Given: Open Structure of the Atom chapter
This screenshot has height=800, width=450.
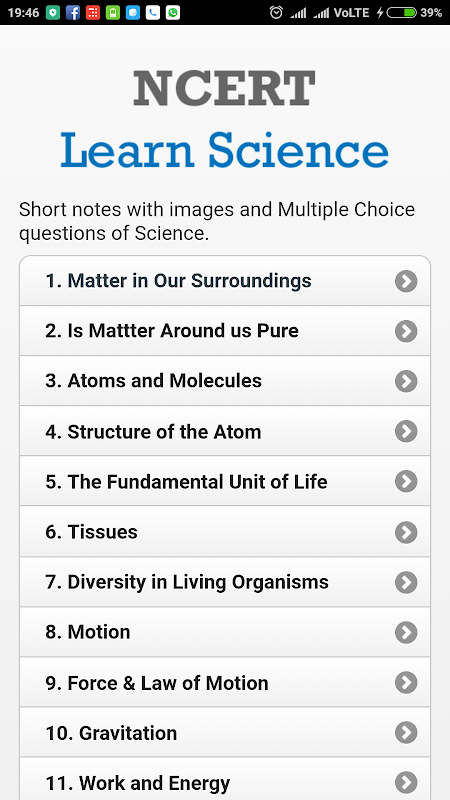Looking at the screenshot, I should click(x=225, y=431).
